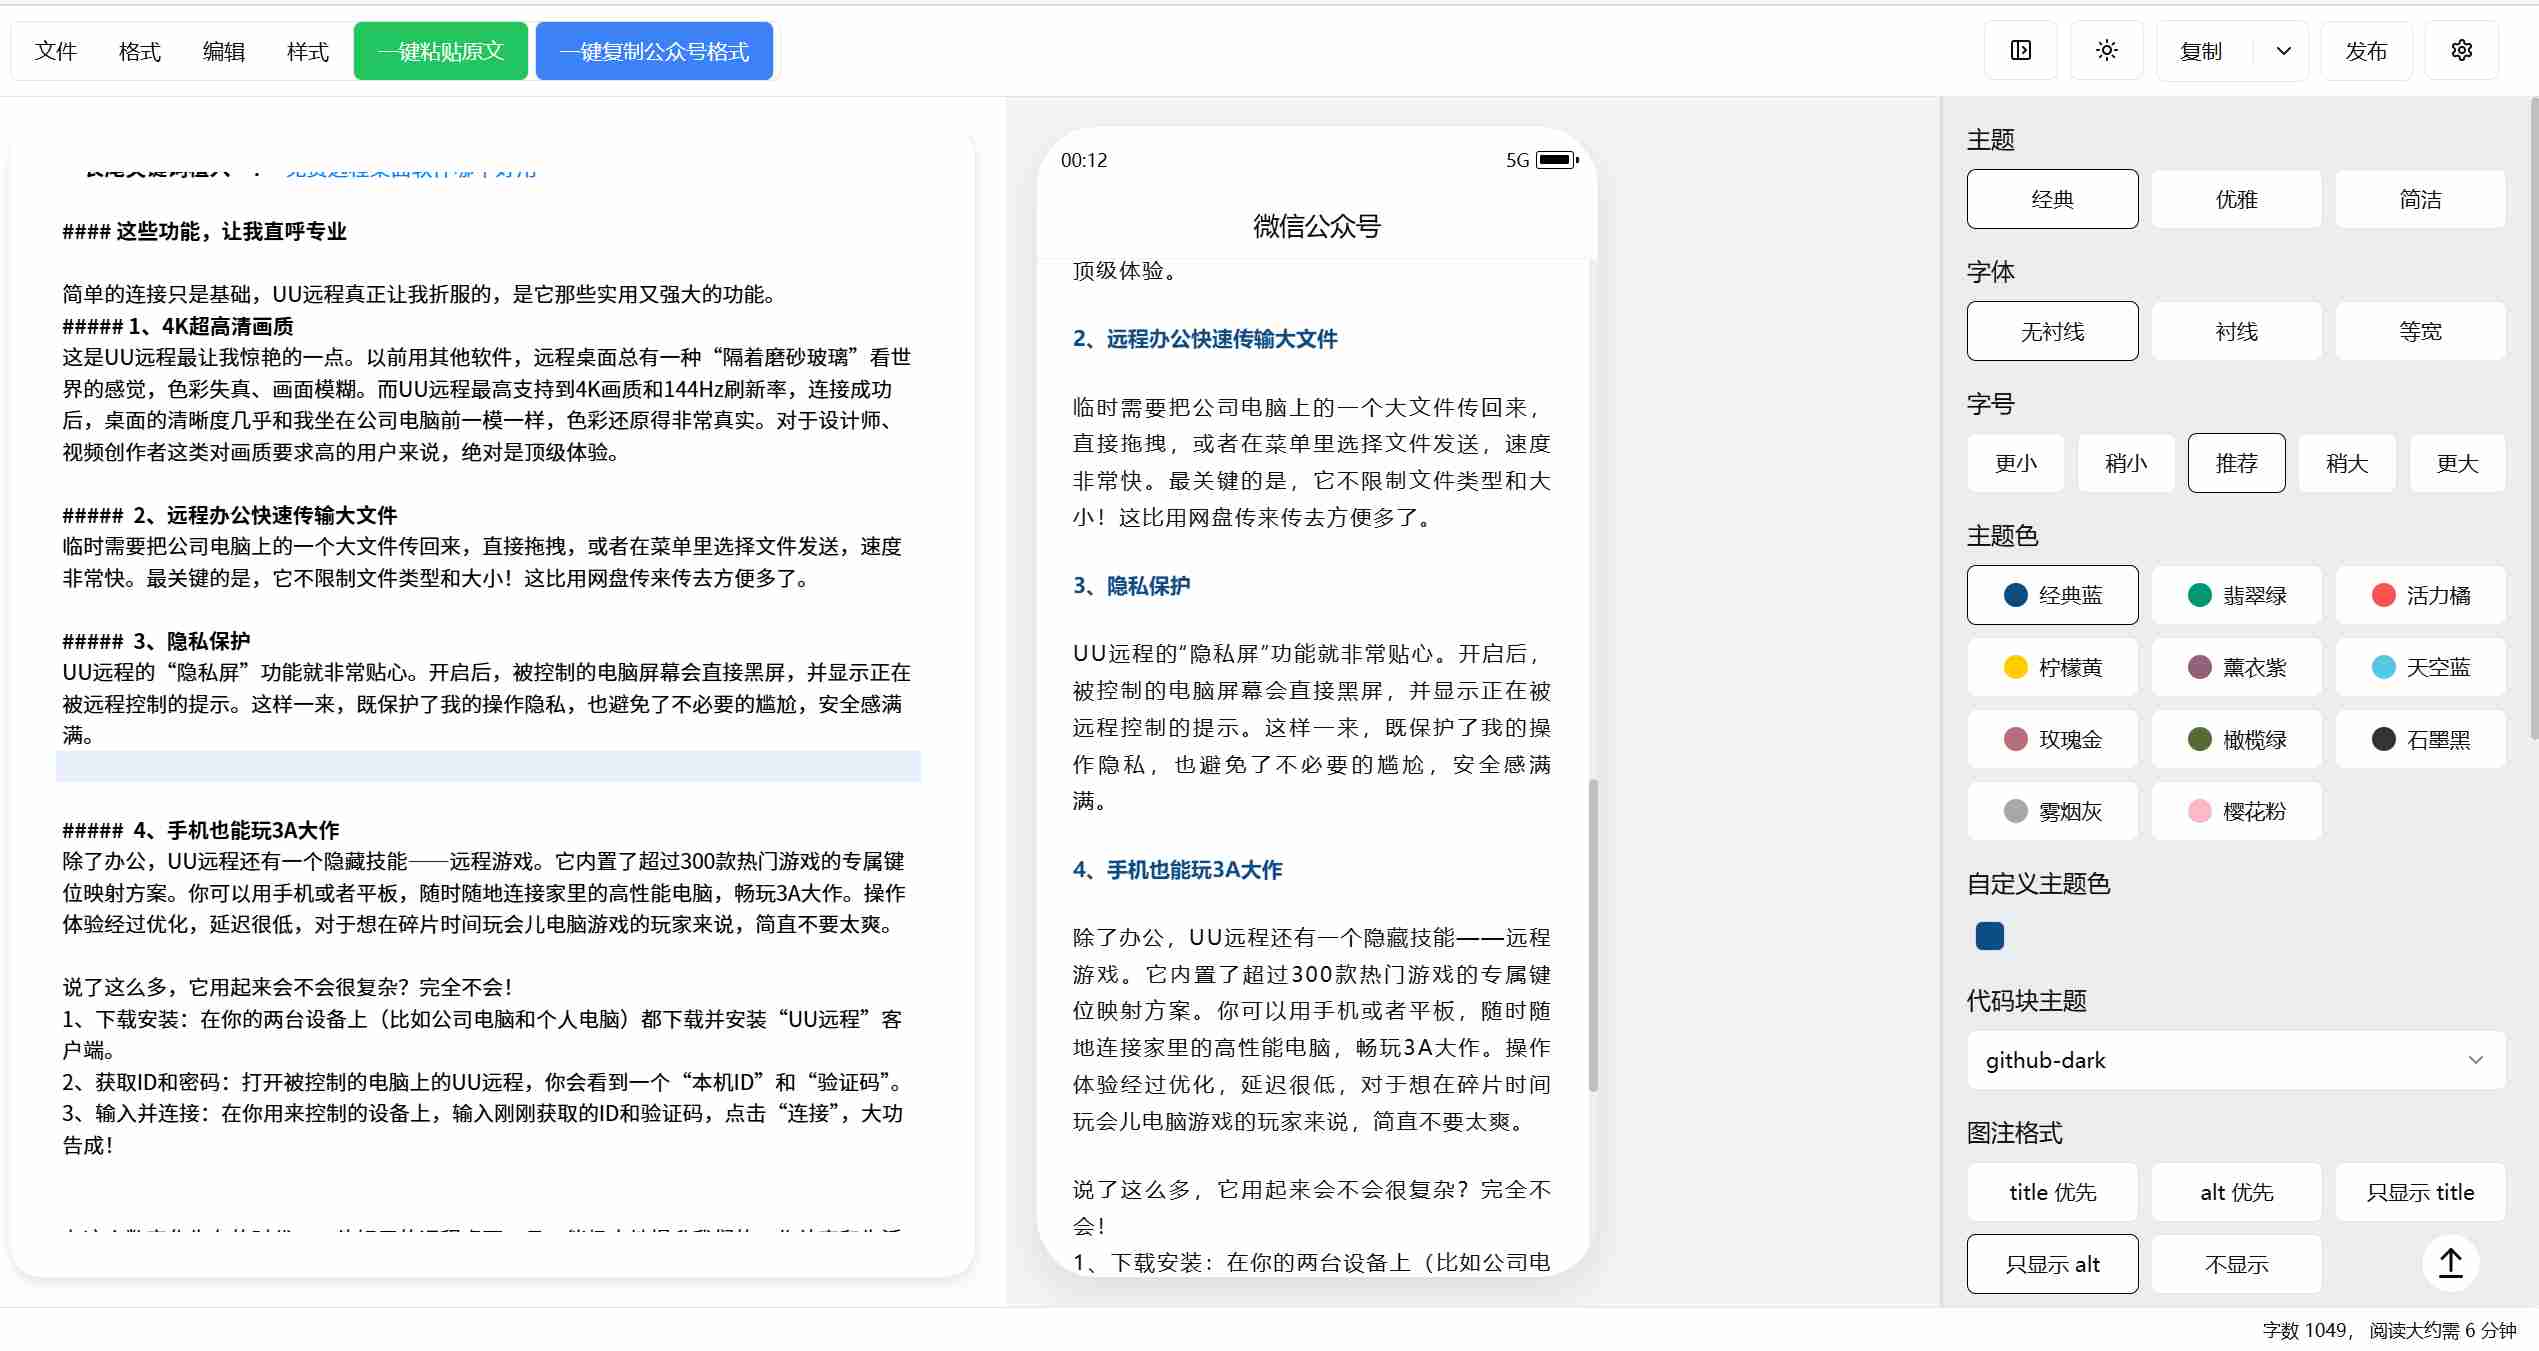Choose the 衬线 font option
This screenshot has height=1351, width=2539.
click(x=2236, y=331)
